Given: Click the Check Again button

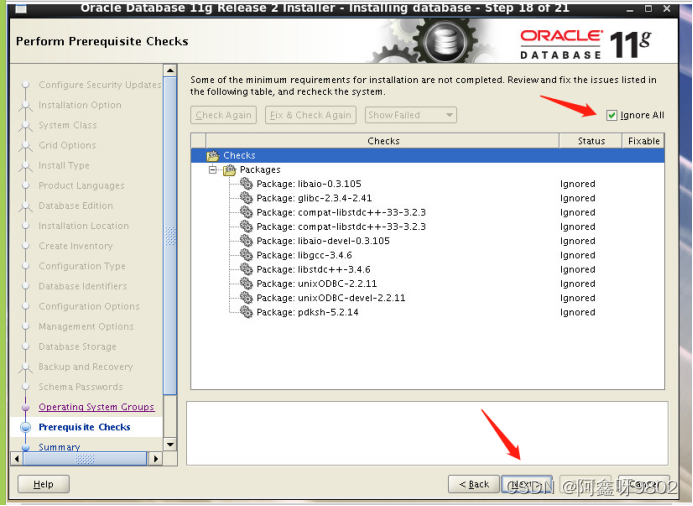Looking at the screenshot, I should [x=224, y=115].
